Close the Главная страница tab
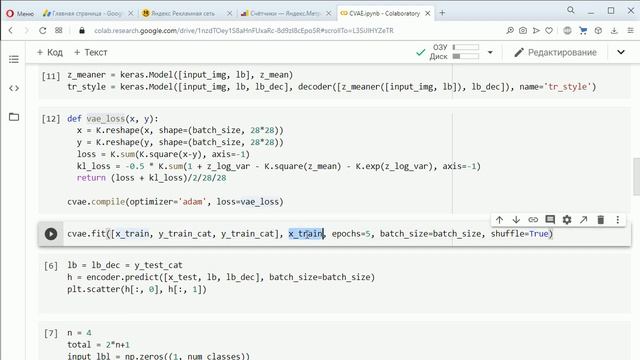 click(x=131, y=13)
